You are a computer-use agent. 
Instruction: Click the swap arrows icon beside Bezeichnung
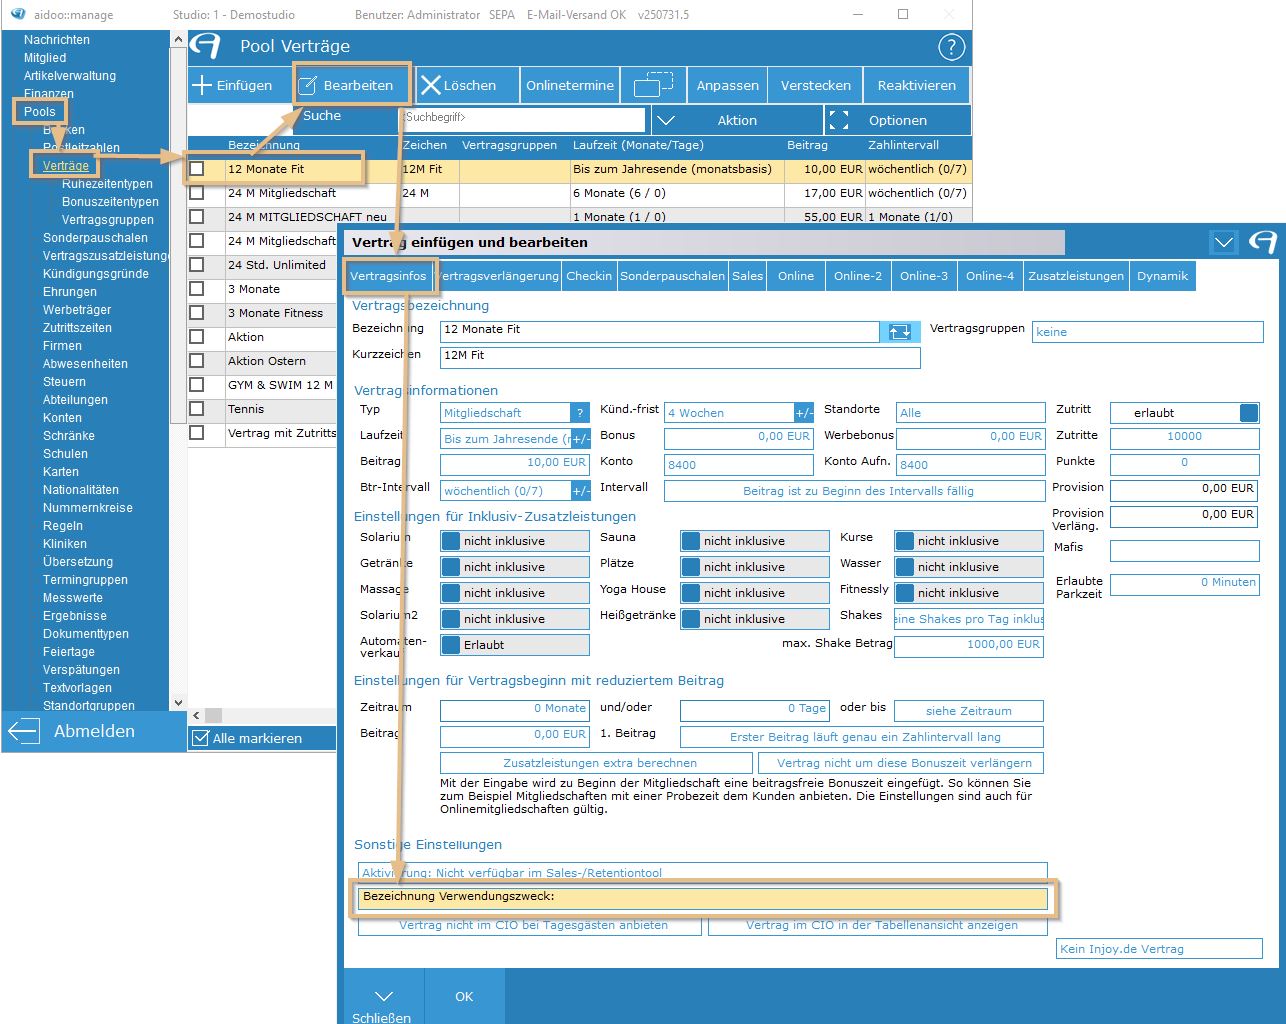pos(899,331)
